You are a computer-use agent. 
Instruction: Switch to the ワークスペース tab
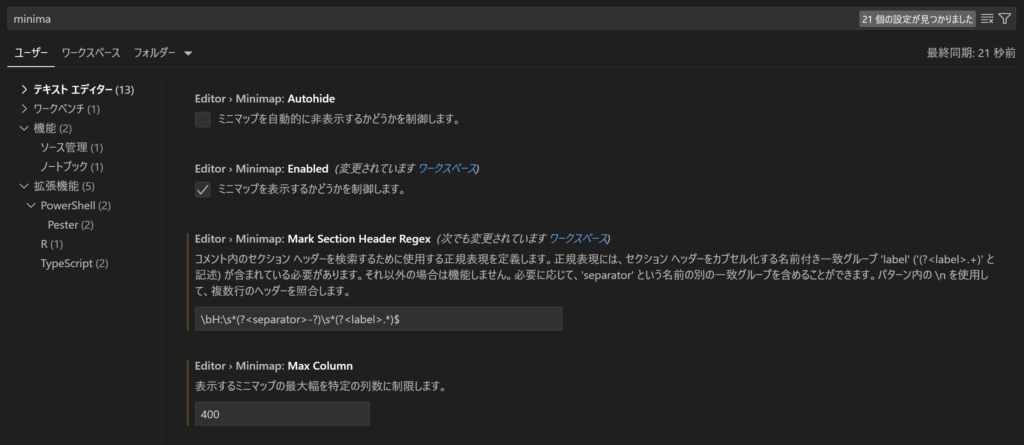pyautogui.click(x=91, y=53)
